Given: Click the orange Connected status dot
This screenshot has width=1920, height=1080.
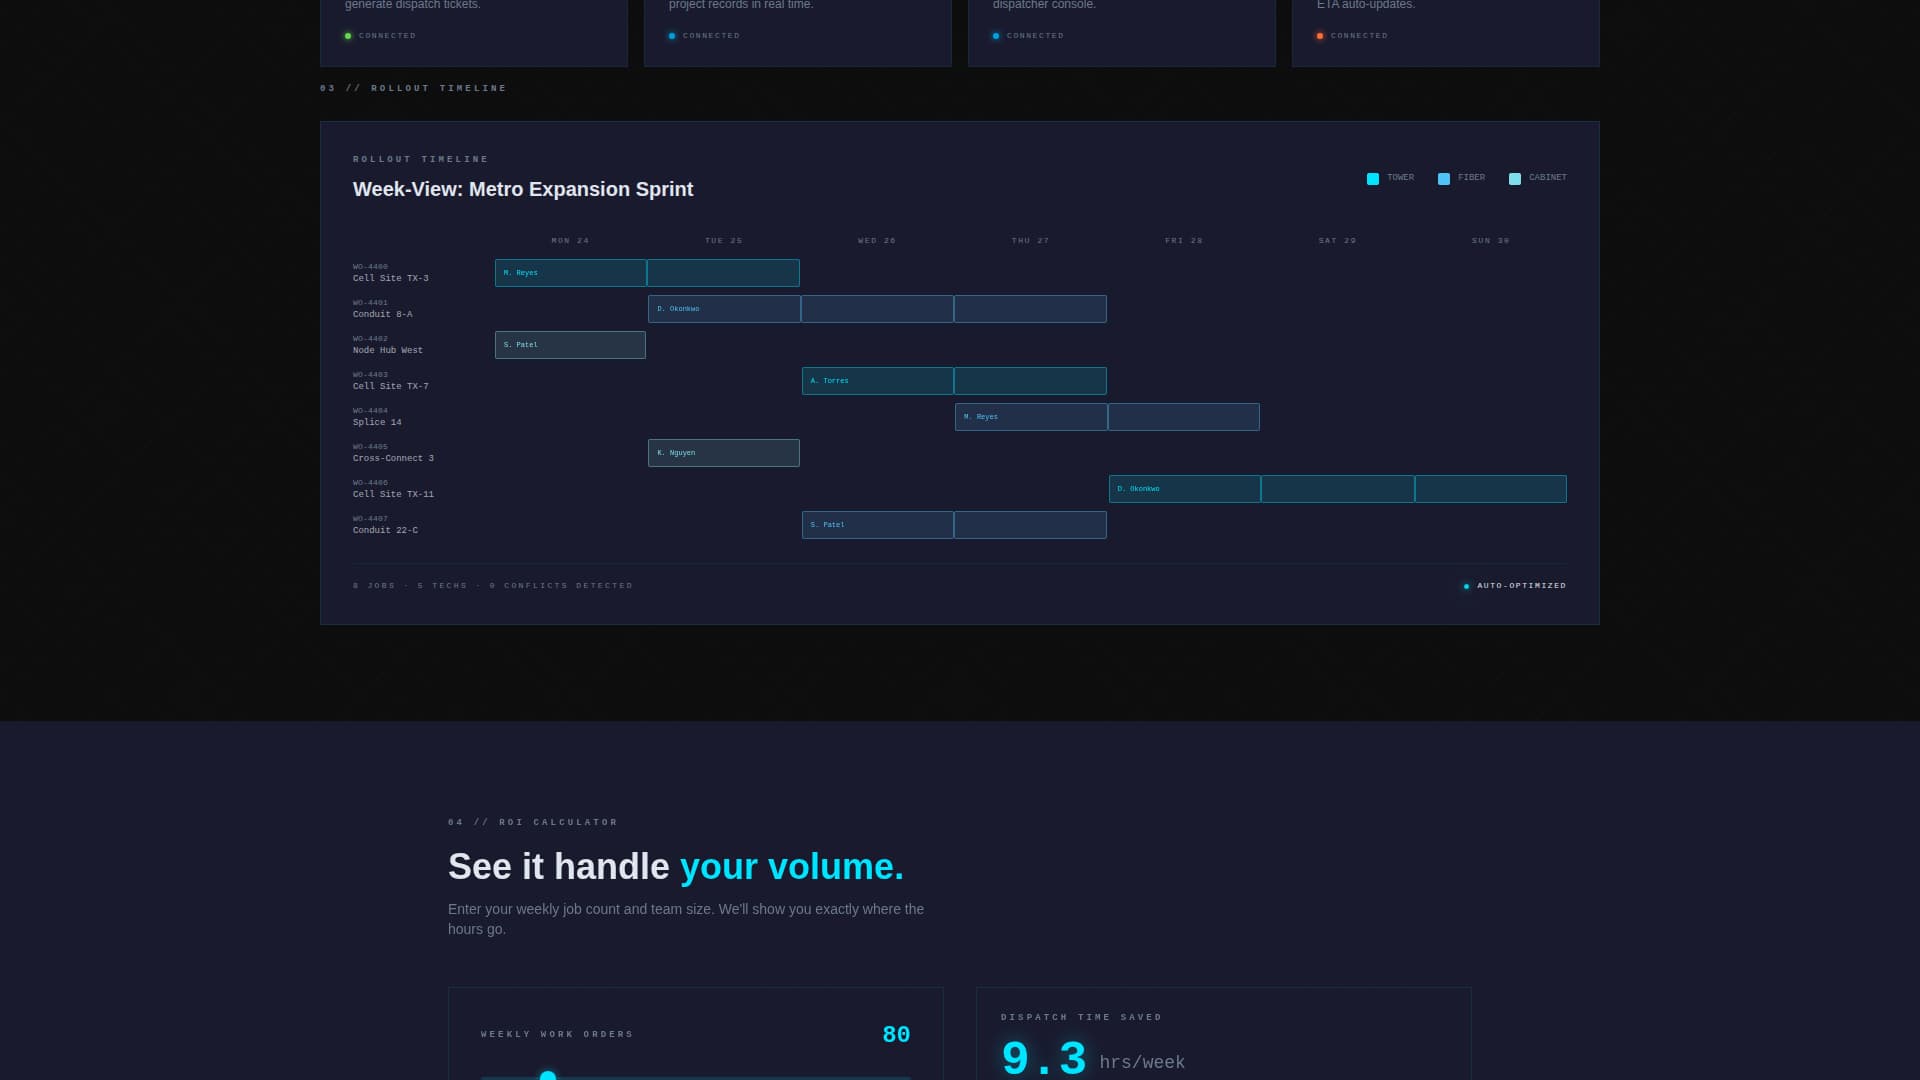Looking at the screenshot, I should click(x=1320, y=36).
